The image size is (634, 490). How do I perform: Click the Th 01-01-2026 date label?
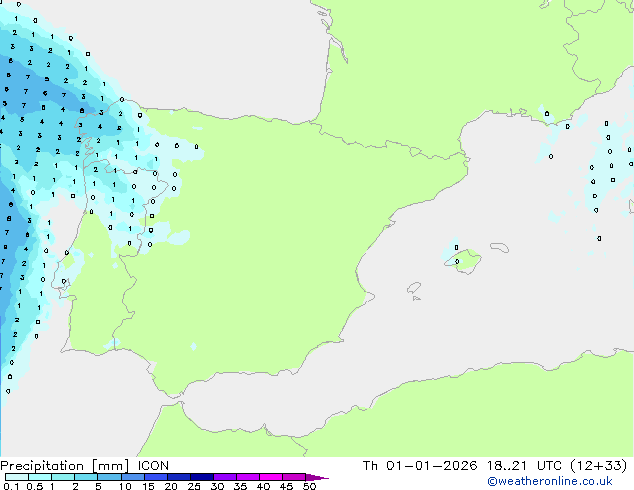pos(419,465)
